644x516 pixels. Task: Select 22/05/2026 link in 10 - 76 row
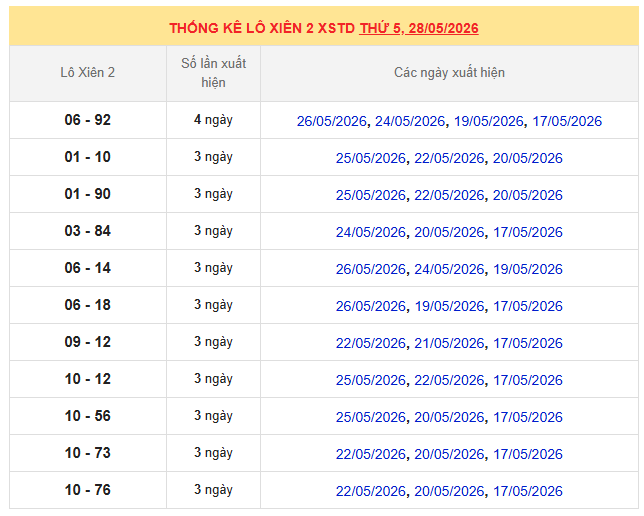[x=370, y=491]
